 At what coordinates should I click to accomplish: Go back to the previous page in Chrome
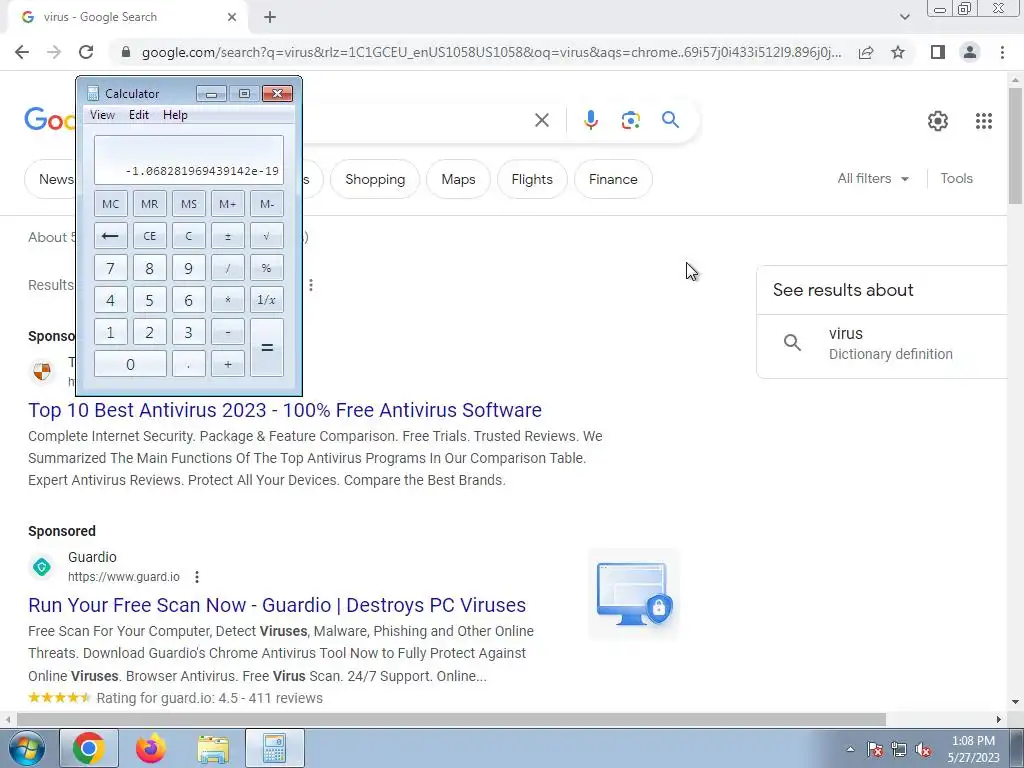[x=22, y=52]
